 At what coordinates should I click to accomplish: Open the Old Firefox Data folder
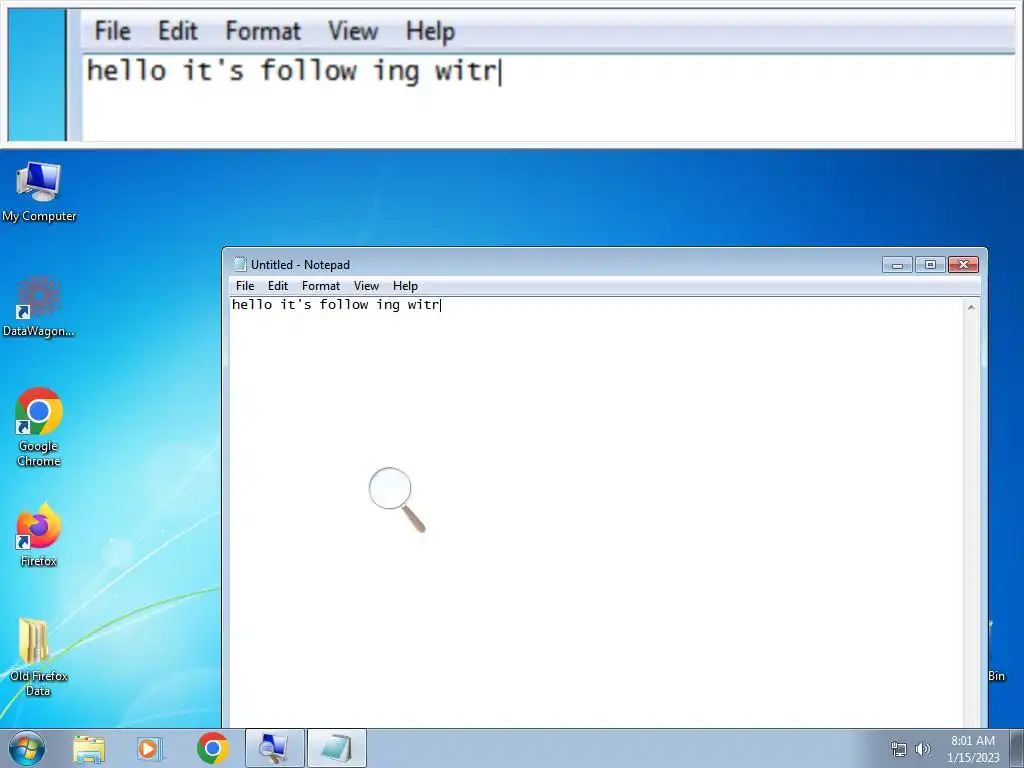click(x=37, y=656)
